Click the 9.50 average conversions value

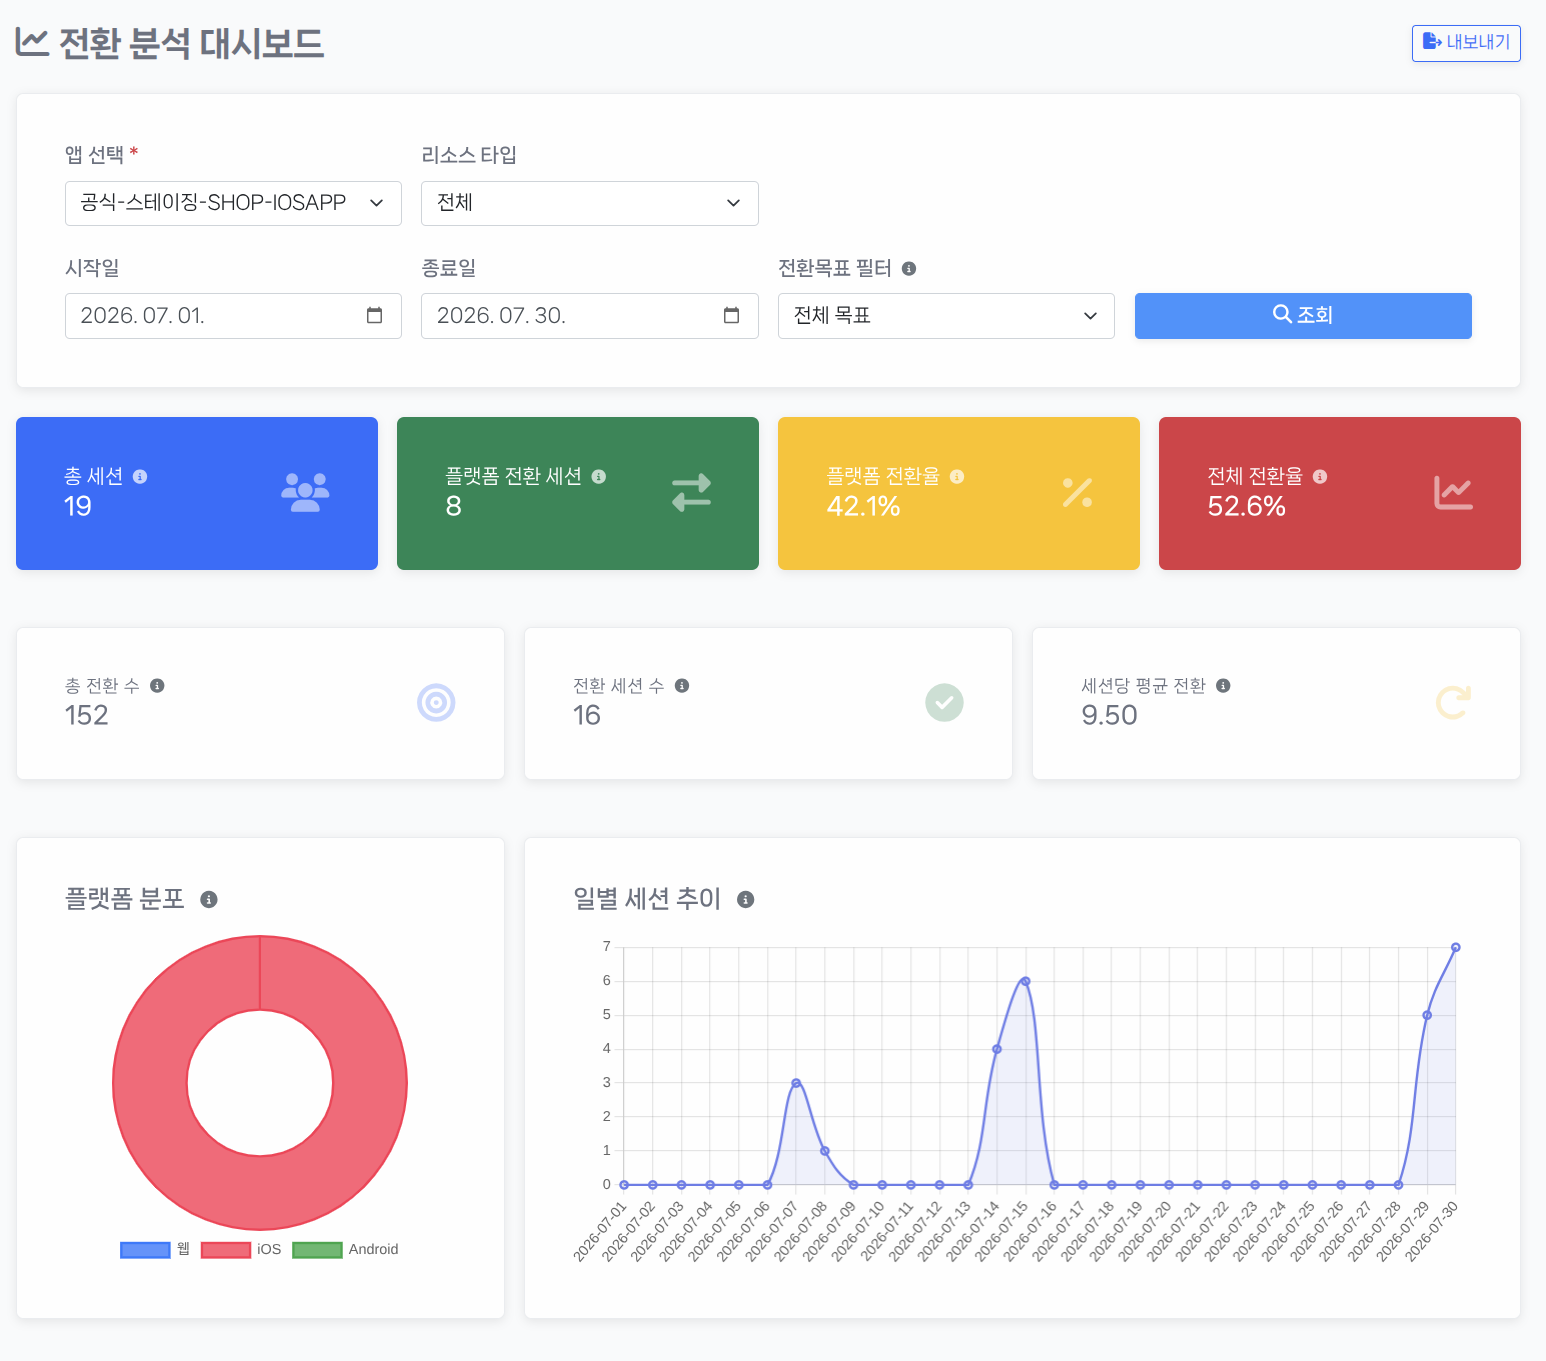(1109, 716)
